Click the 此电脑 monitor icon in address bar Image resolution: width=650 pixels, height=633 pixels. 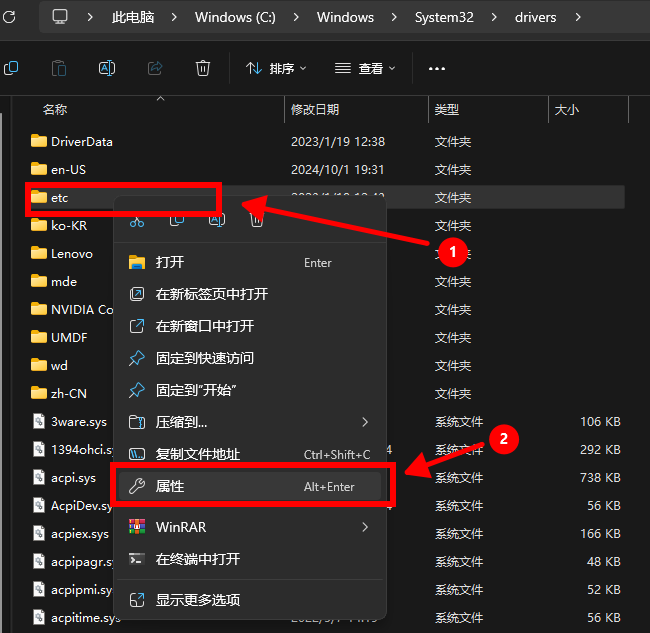(60, 17)
